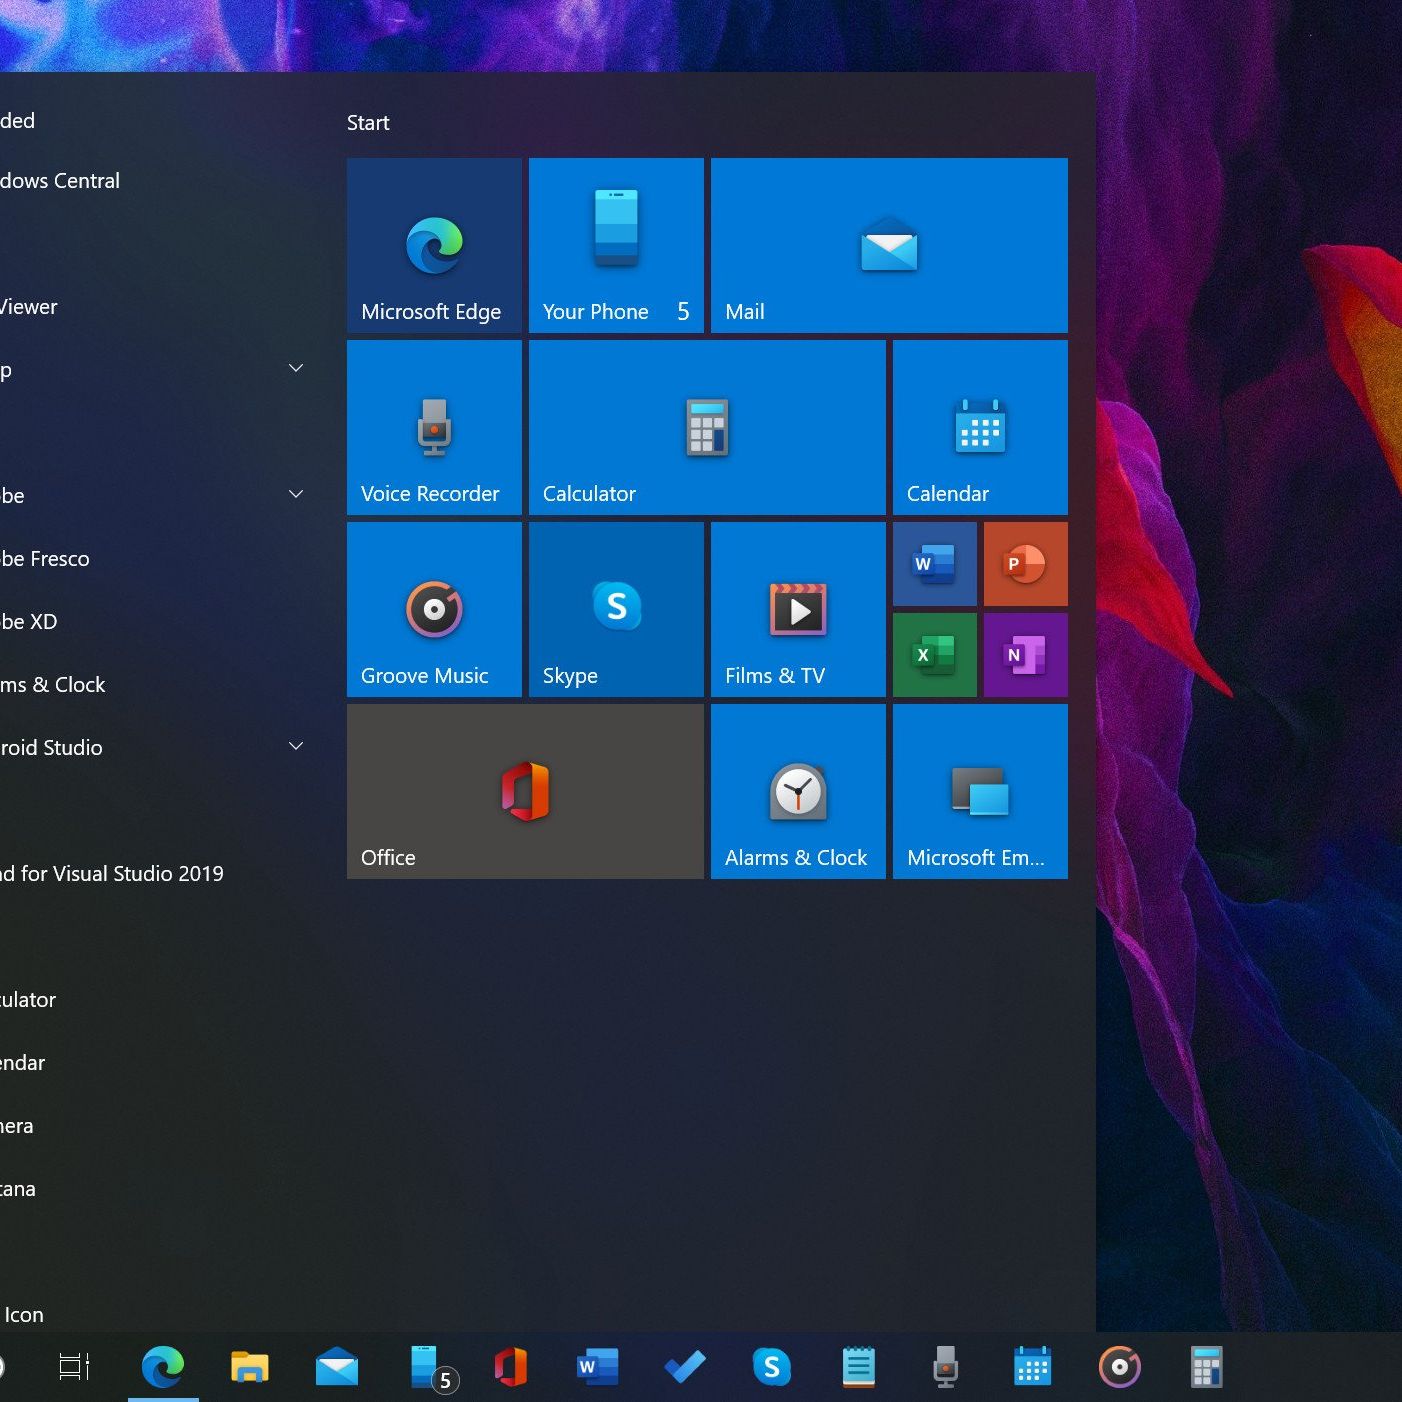Select Adobe XD in the app list
Screen dimensions: 1402x1402
[30, 622]
